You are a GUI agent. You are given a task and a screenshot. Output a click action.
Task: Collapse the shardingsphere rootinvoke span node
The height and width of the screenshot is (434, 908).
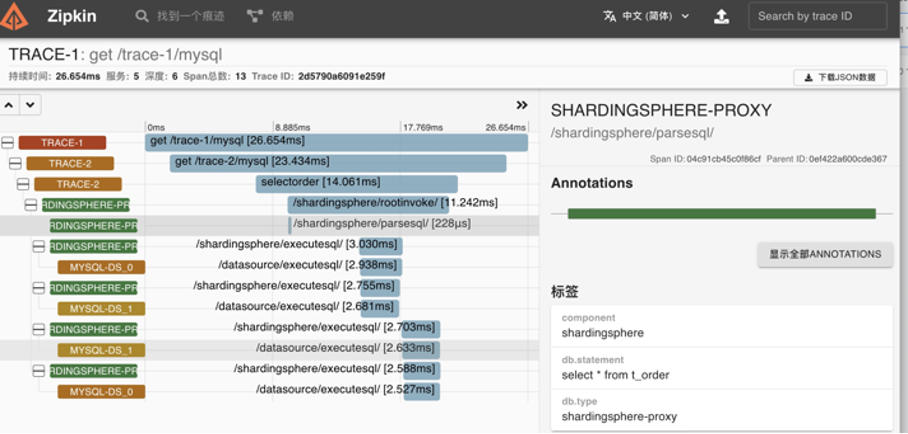pos(30,204)
